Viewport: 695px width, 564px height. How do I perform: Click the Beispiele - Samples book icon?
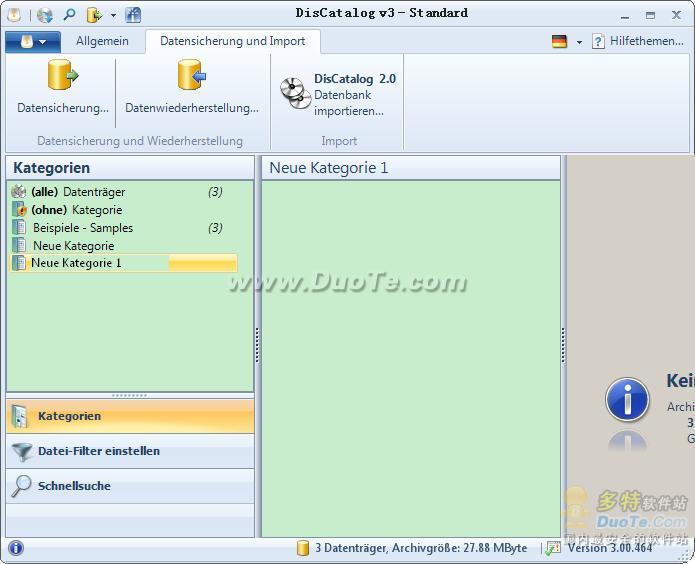19,227
